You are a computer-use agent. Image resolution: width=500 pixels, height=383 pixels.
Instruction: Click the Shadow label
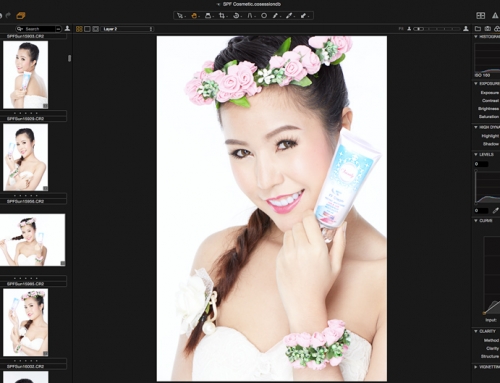point(491,144)
